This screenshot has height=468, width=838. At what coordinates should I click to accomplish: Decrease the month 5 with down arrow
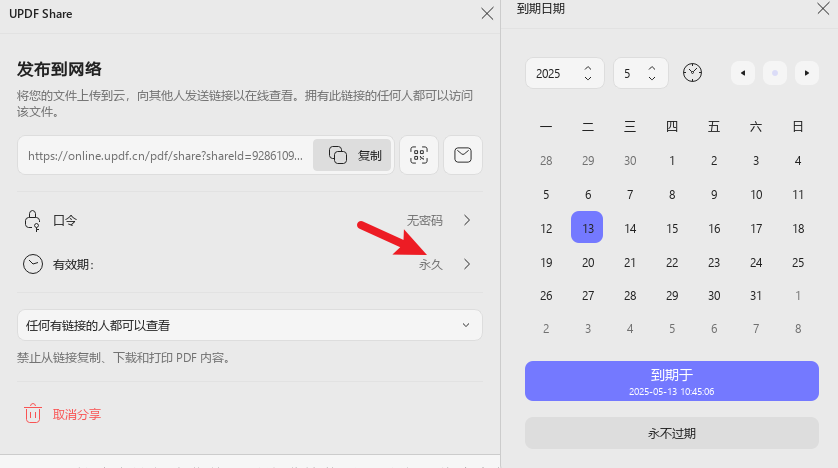pyautogui.click(x=652, y=78)
